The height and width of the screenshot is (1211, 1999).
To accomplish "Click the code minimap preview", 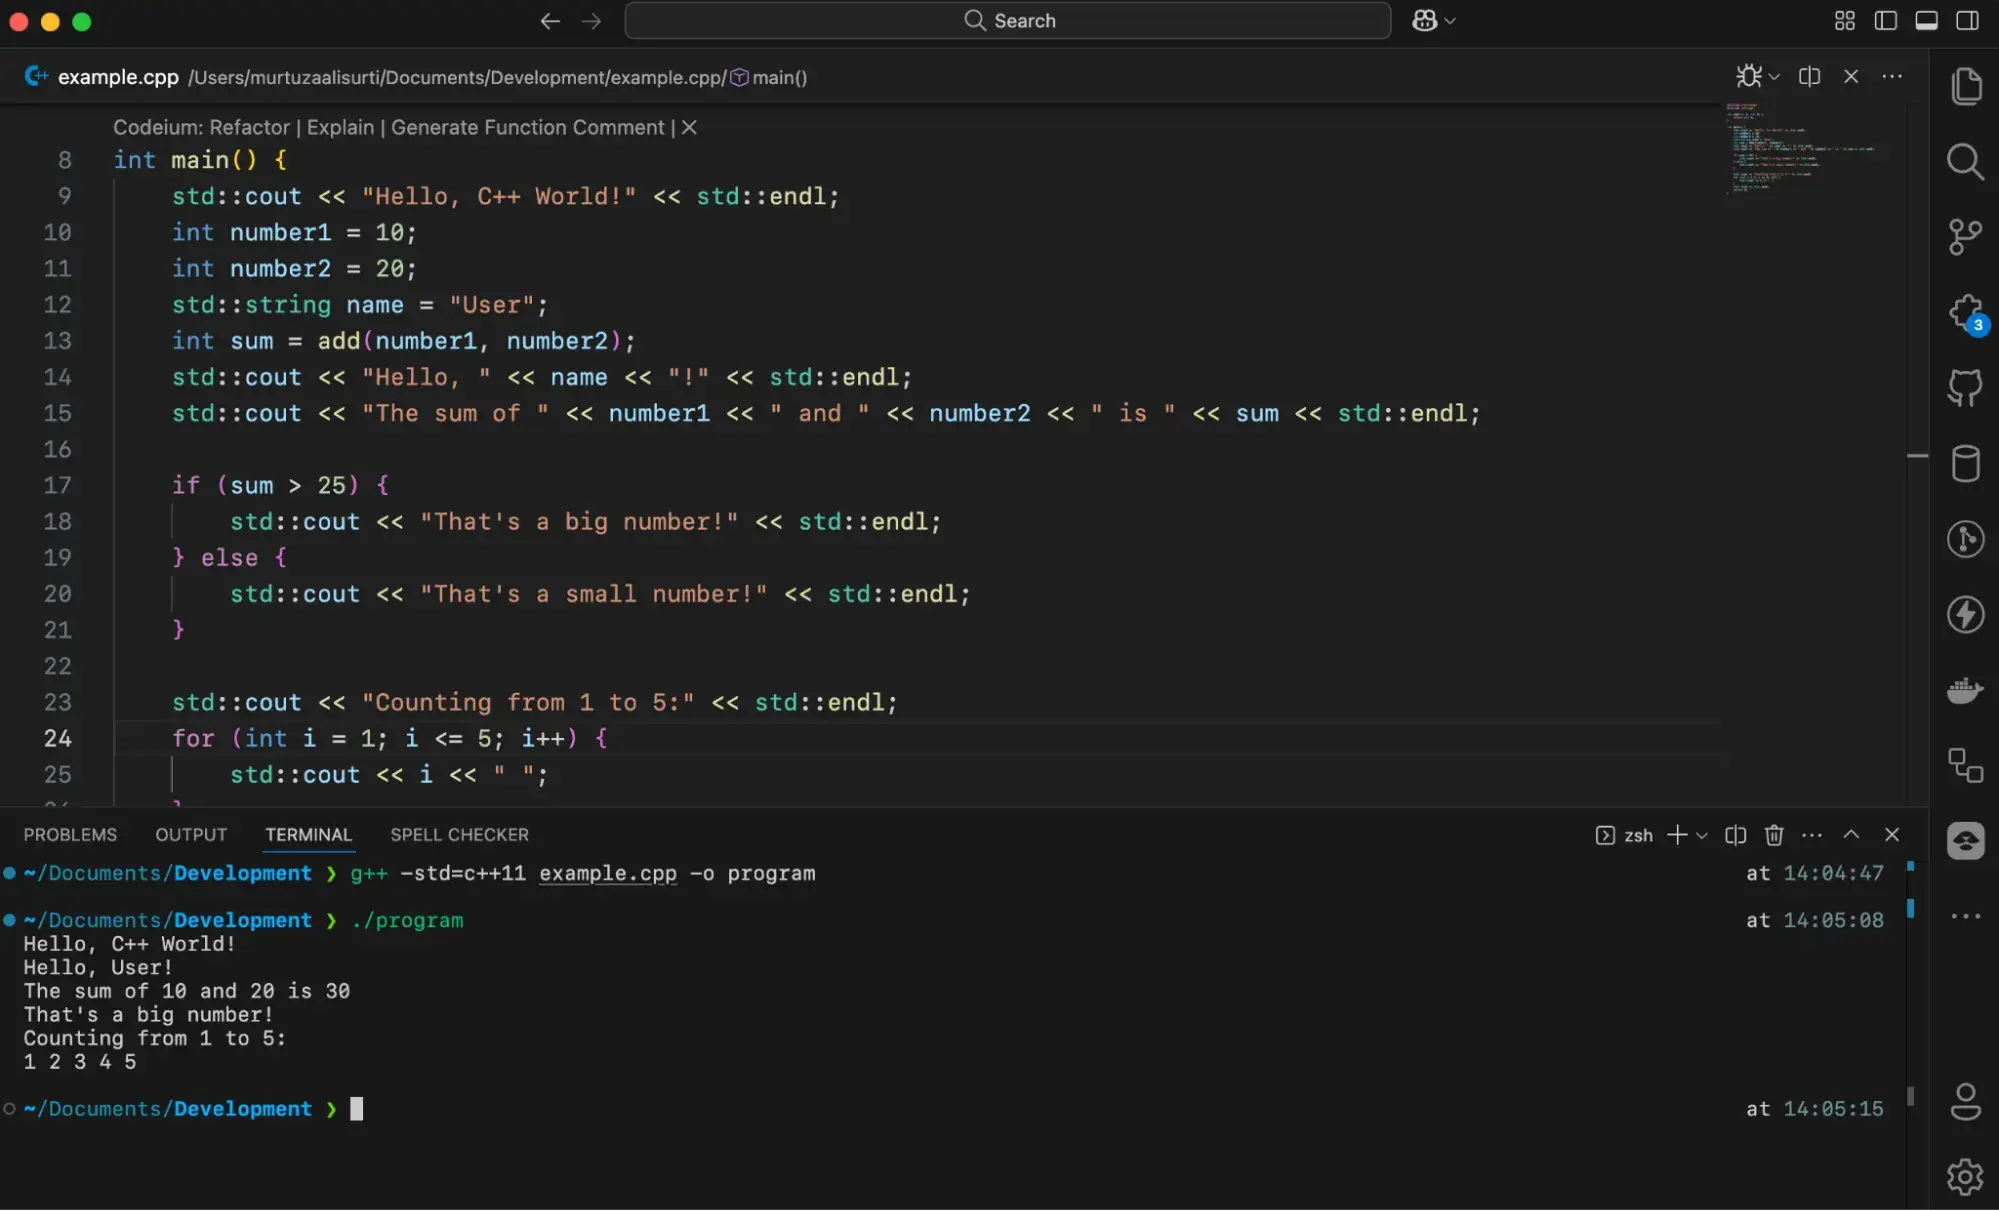I will [1800, 147].
